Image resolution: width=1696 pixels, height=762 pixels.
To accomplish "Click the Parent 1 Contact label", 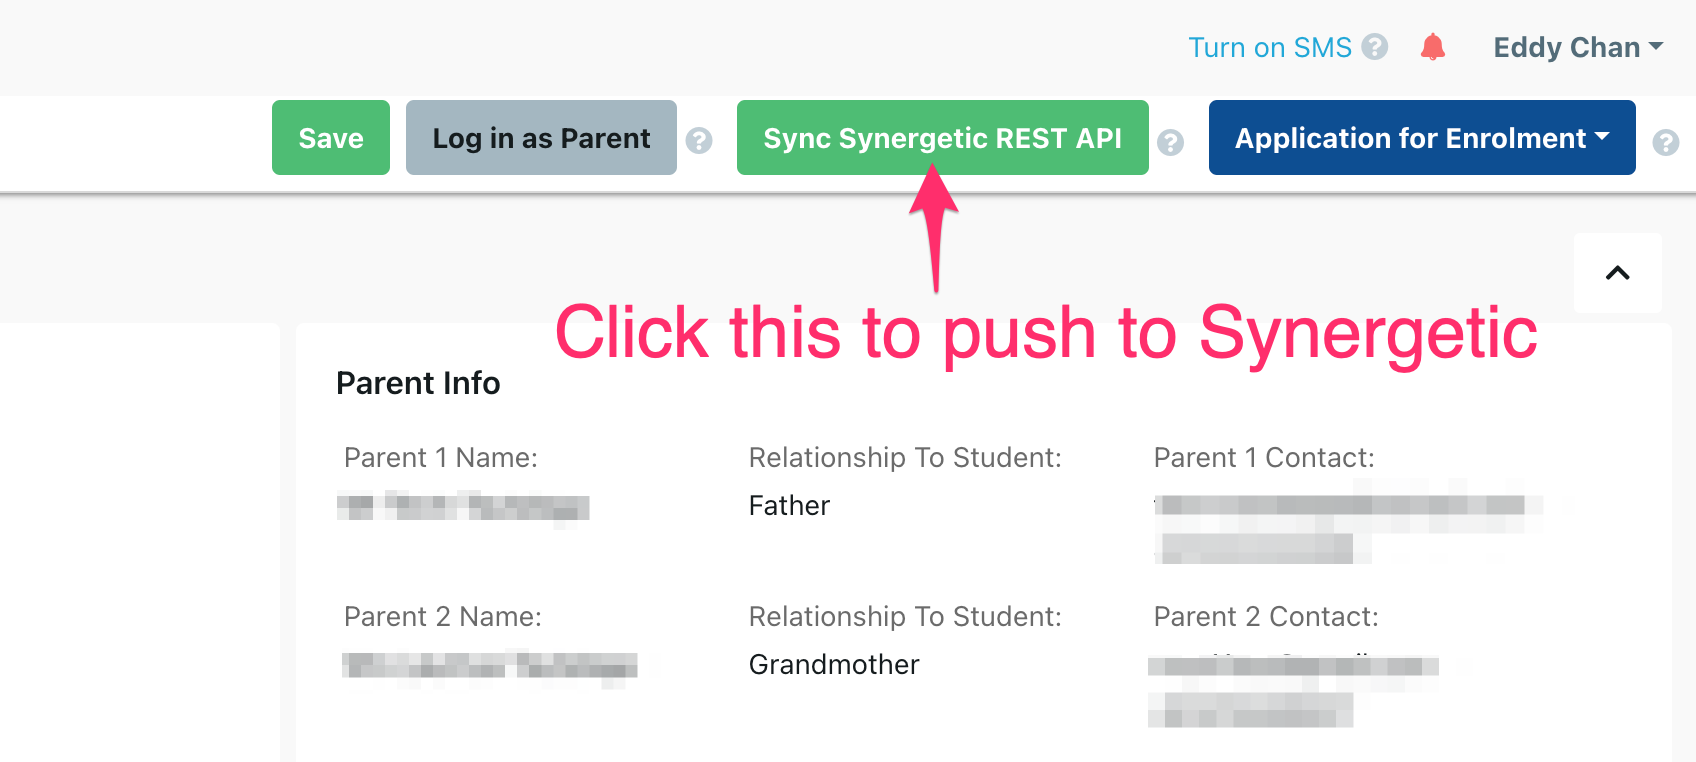I will (1265, 457).
